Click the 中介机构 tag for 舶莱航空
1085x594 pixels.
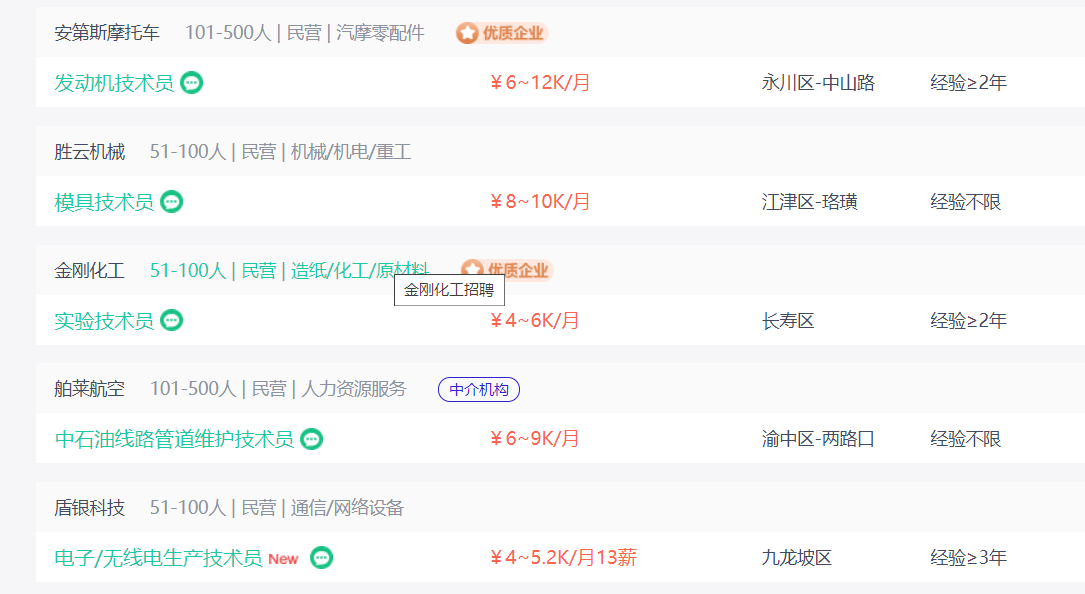pyautogui.click(x=479, y=390)
